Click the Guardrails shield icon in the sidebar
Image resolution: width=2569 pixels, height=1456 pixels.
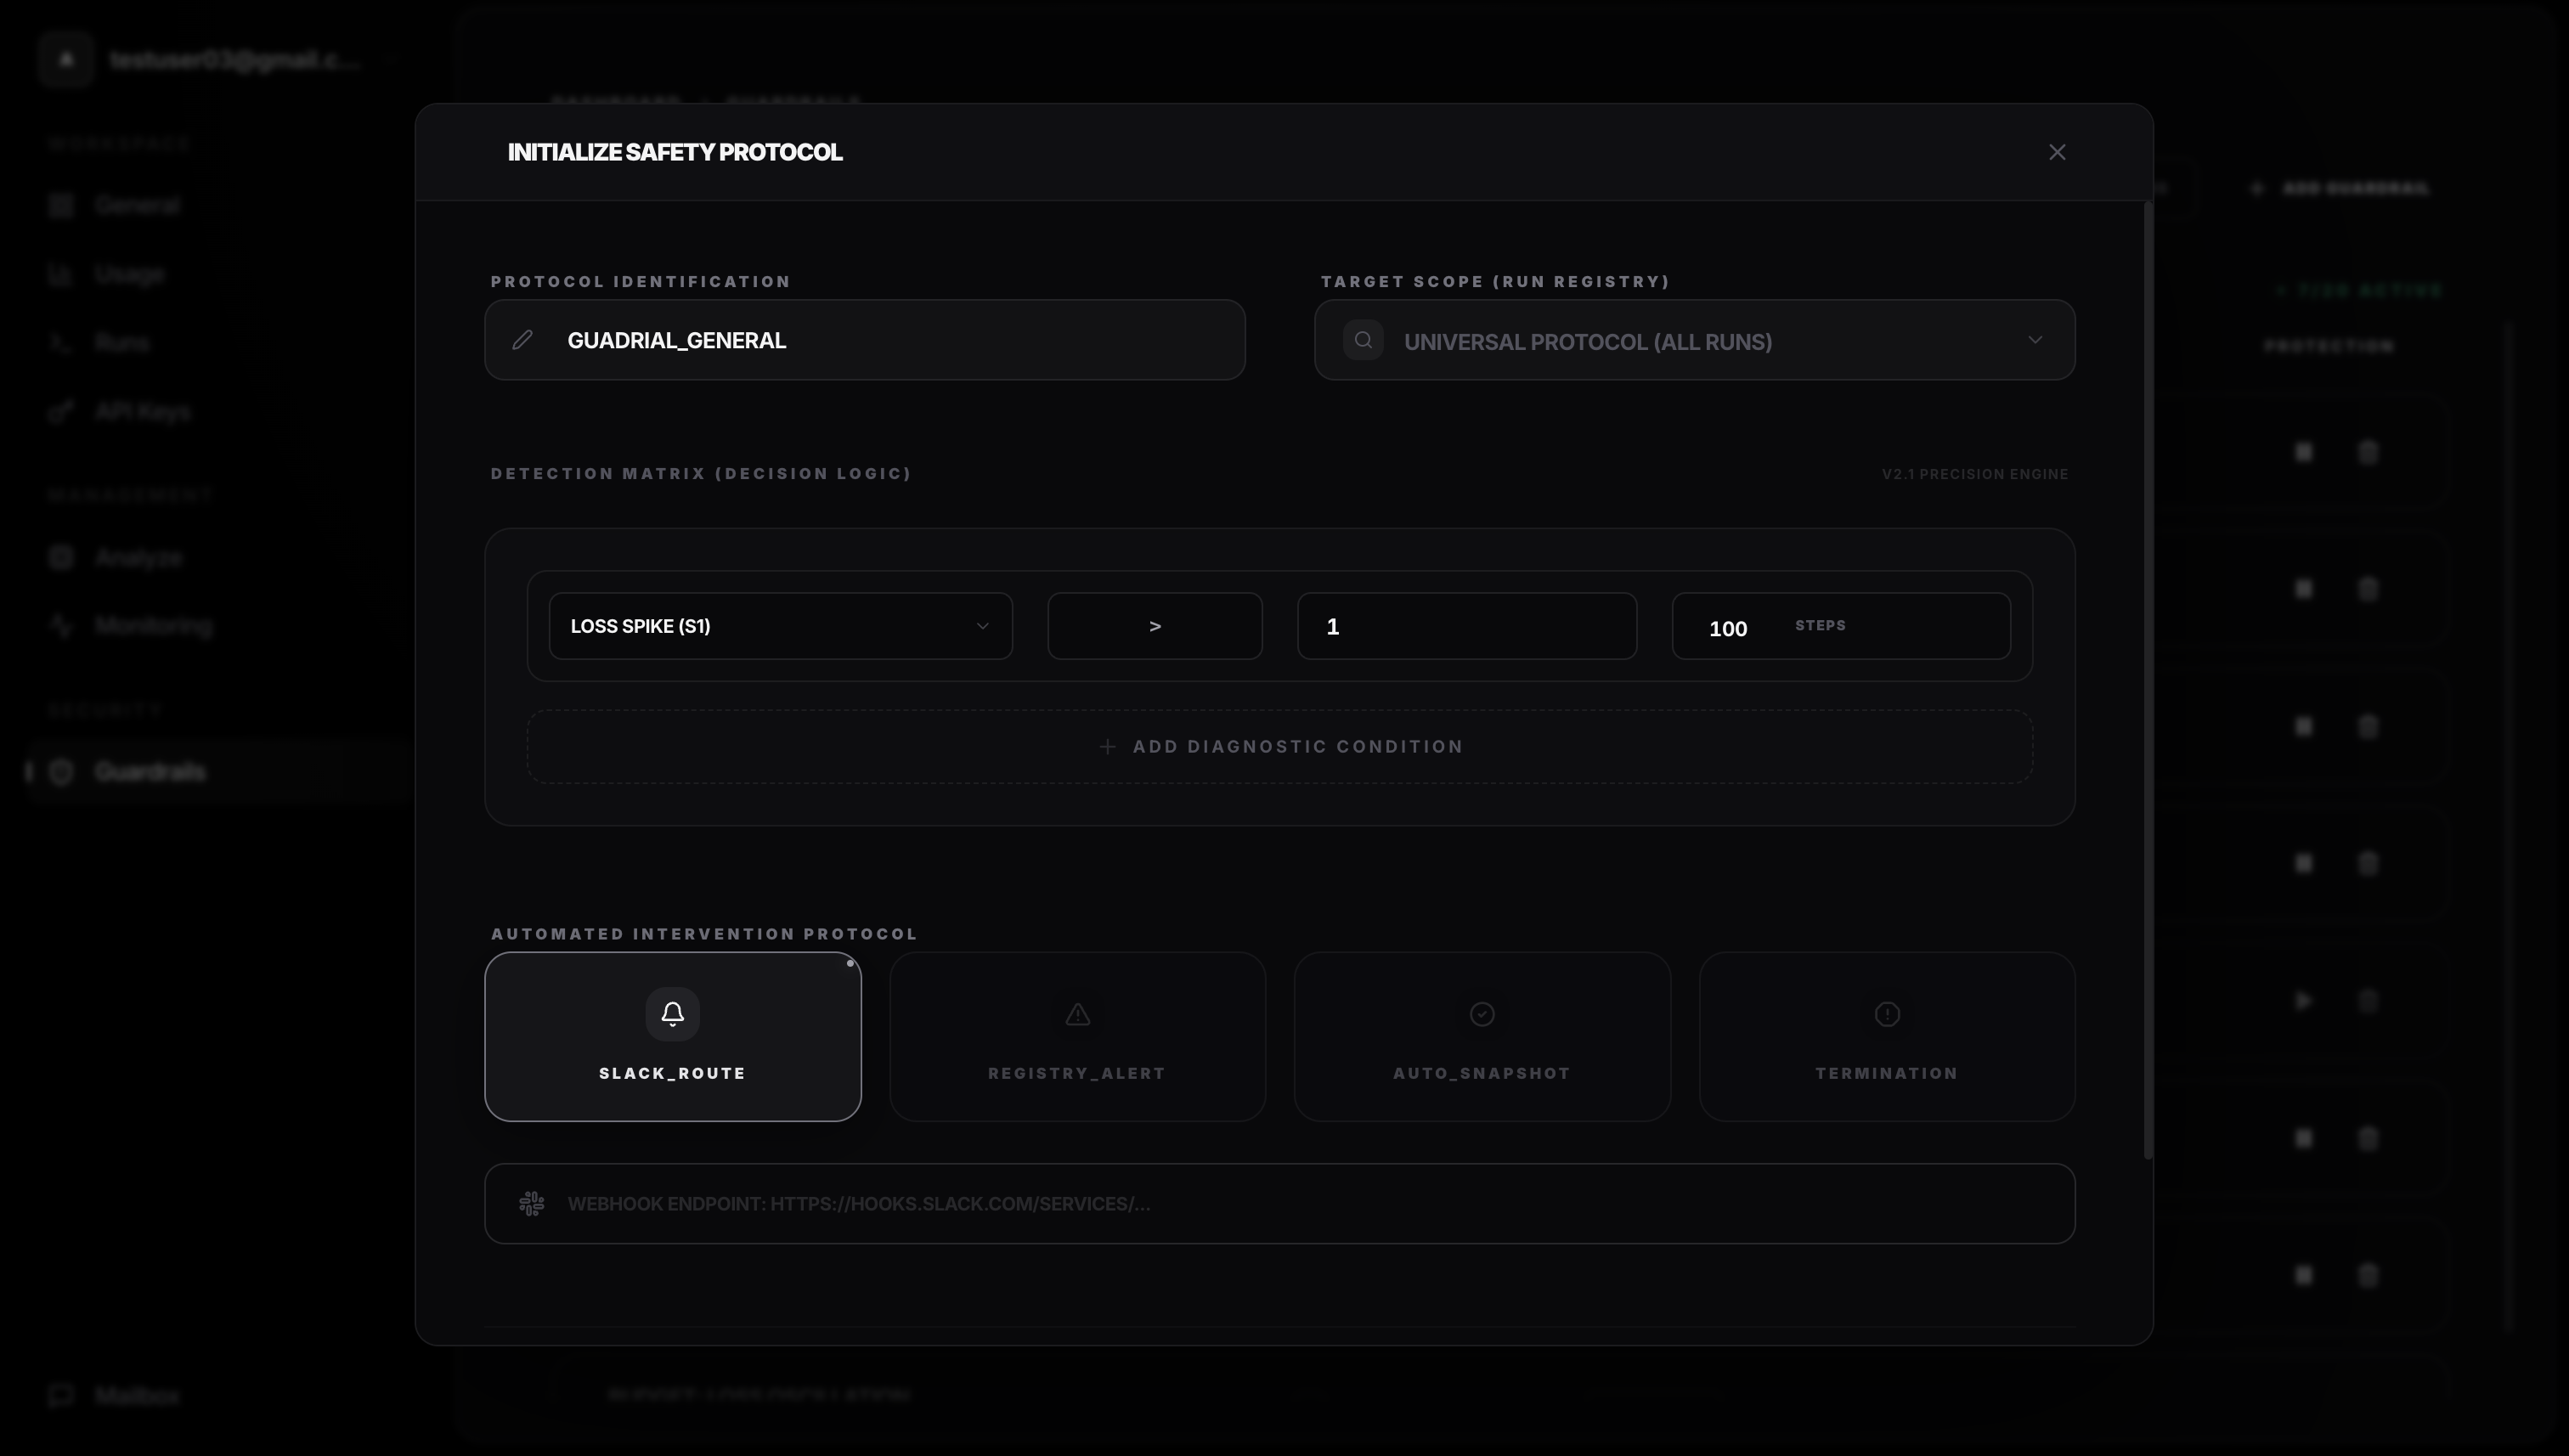61,771
